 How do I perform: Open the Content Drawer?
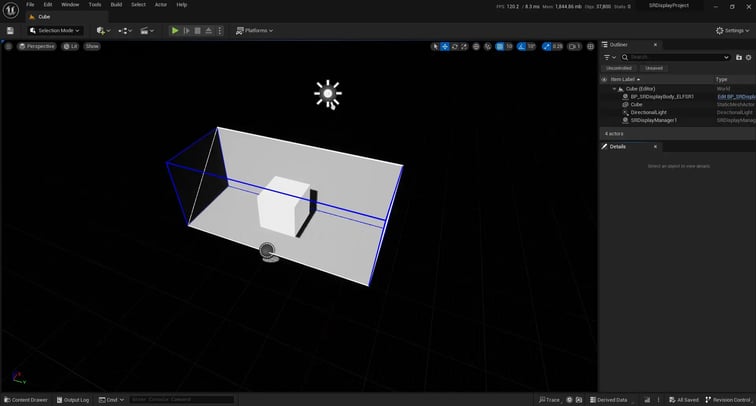click(25, 400)
